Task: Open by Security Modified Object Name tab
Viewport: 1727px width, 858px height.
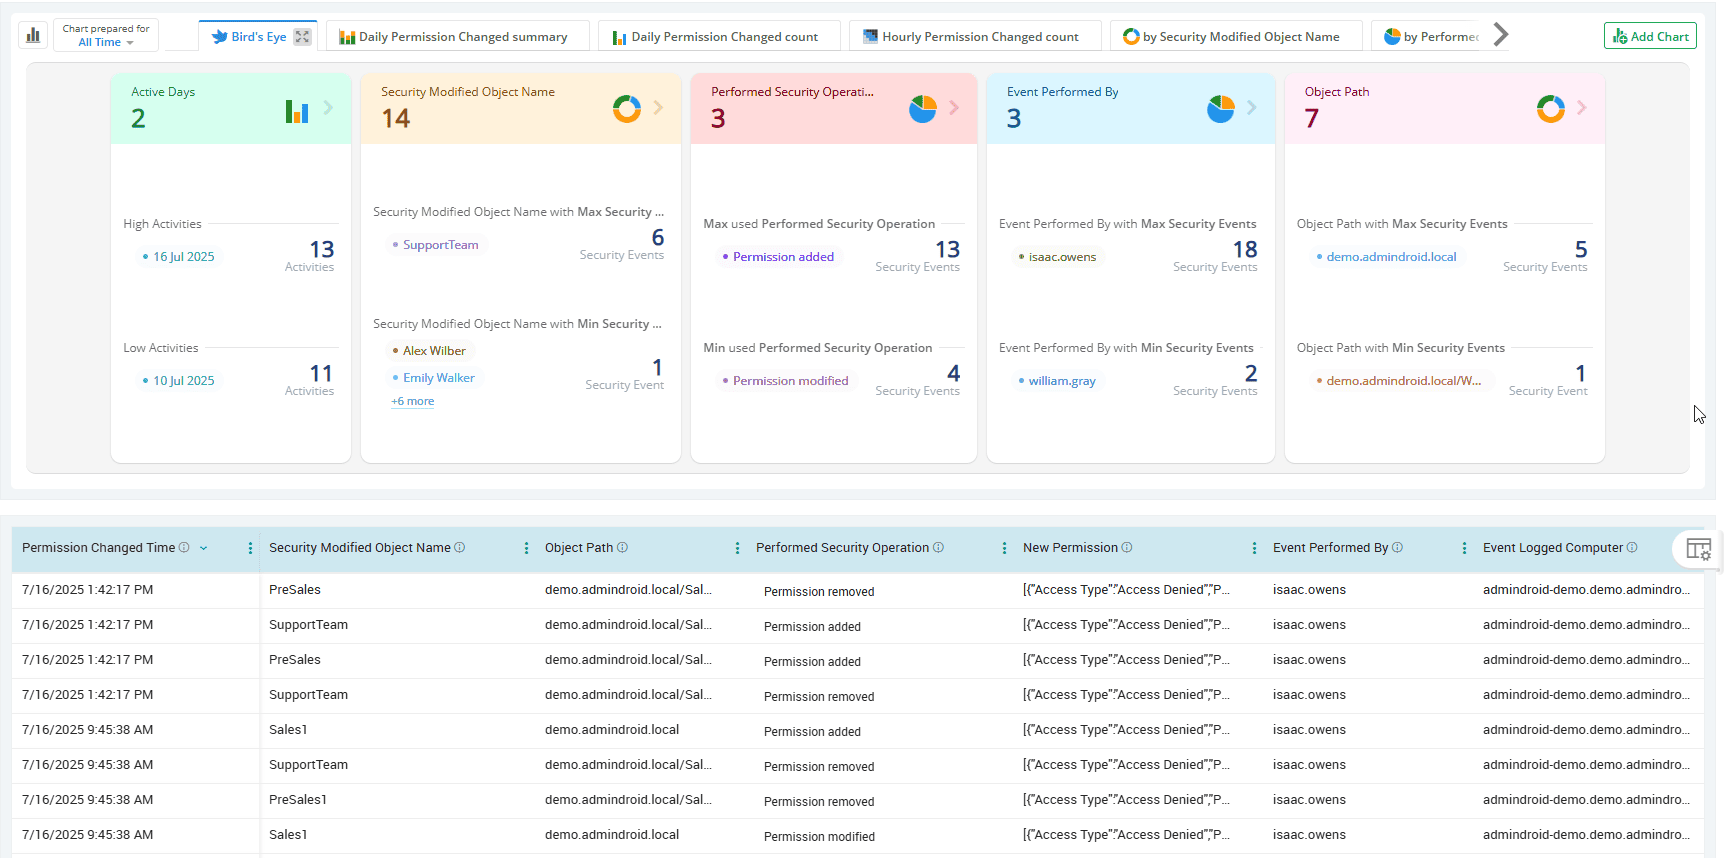Action: pyautogui.click(x=1236, y=37)
